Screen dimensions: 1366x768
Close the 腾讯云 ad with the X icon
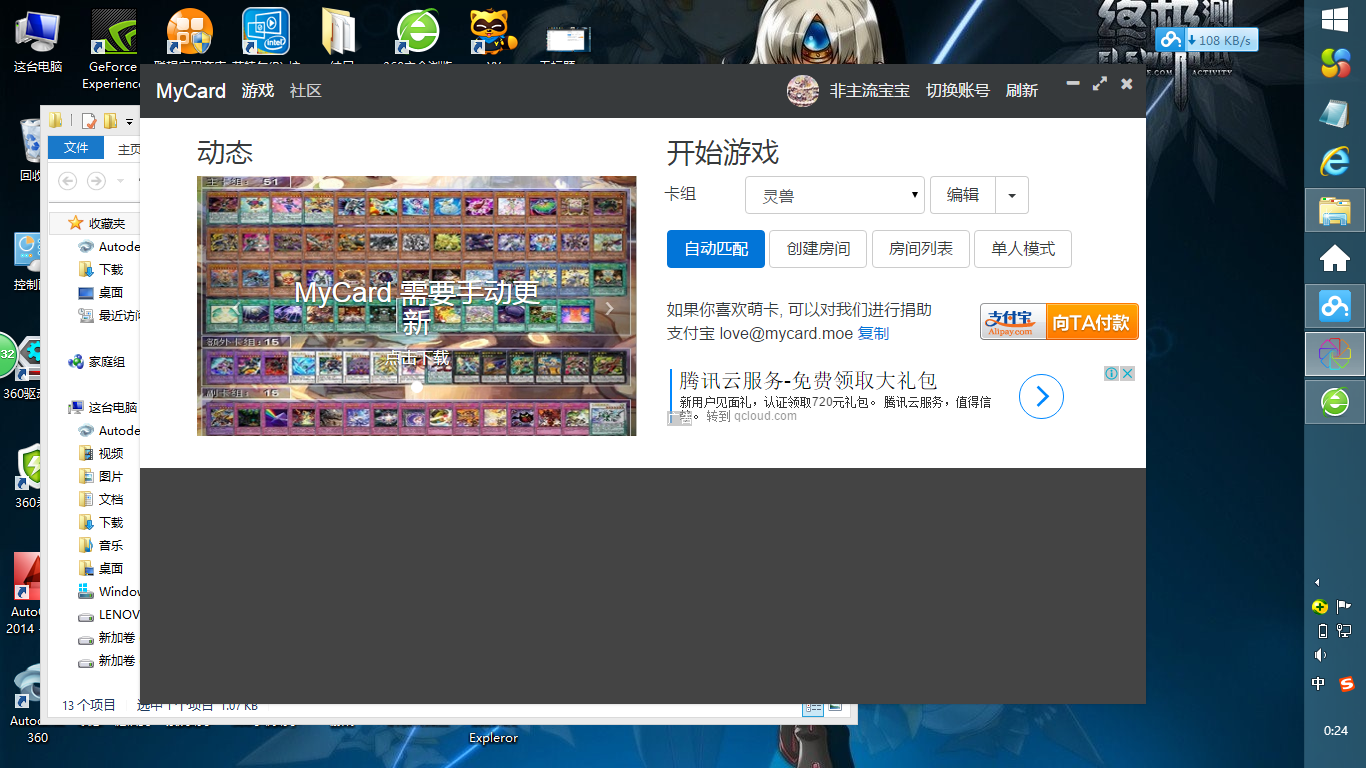pyautogui.click(x=1127, y=373)
